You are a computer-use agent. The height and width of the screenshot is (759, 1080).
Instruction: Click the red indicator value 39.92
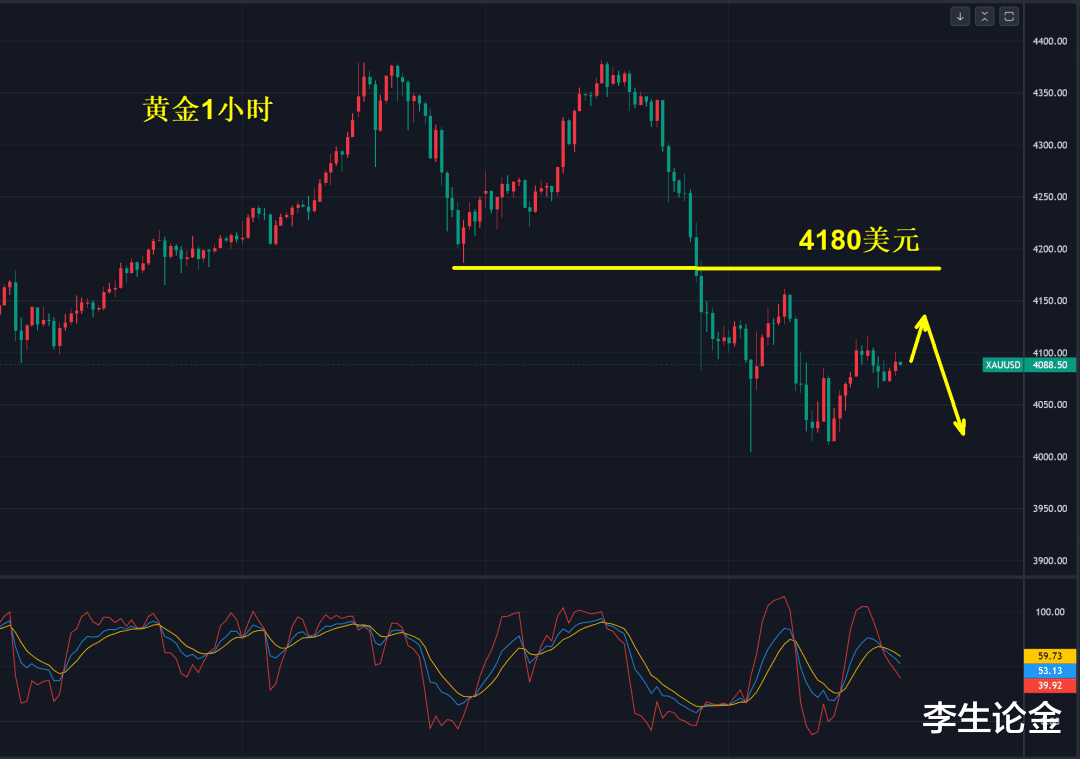(x=1050, y=685)
